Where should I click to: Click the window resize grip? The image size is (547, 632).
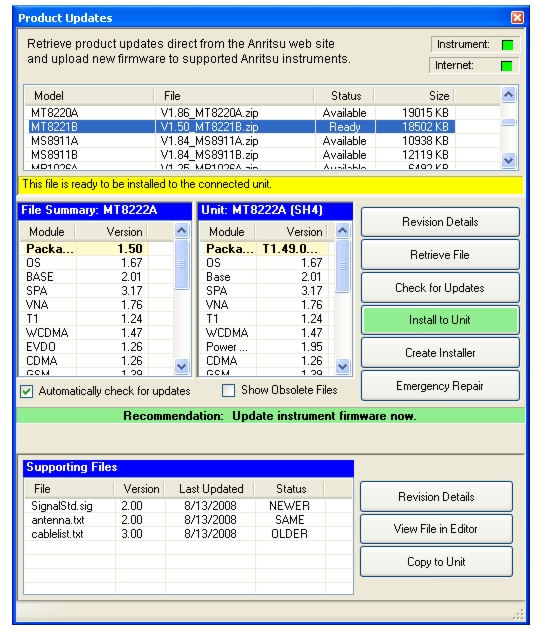[518, 614]
